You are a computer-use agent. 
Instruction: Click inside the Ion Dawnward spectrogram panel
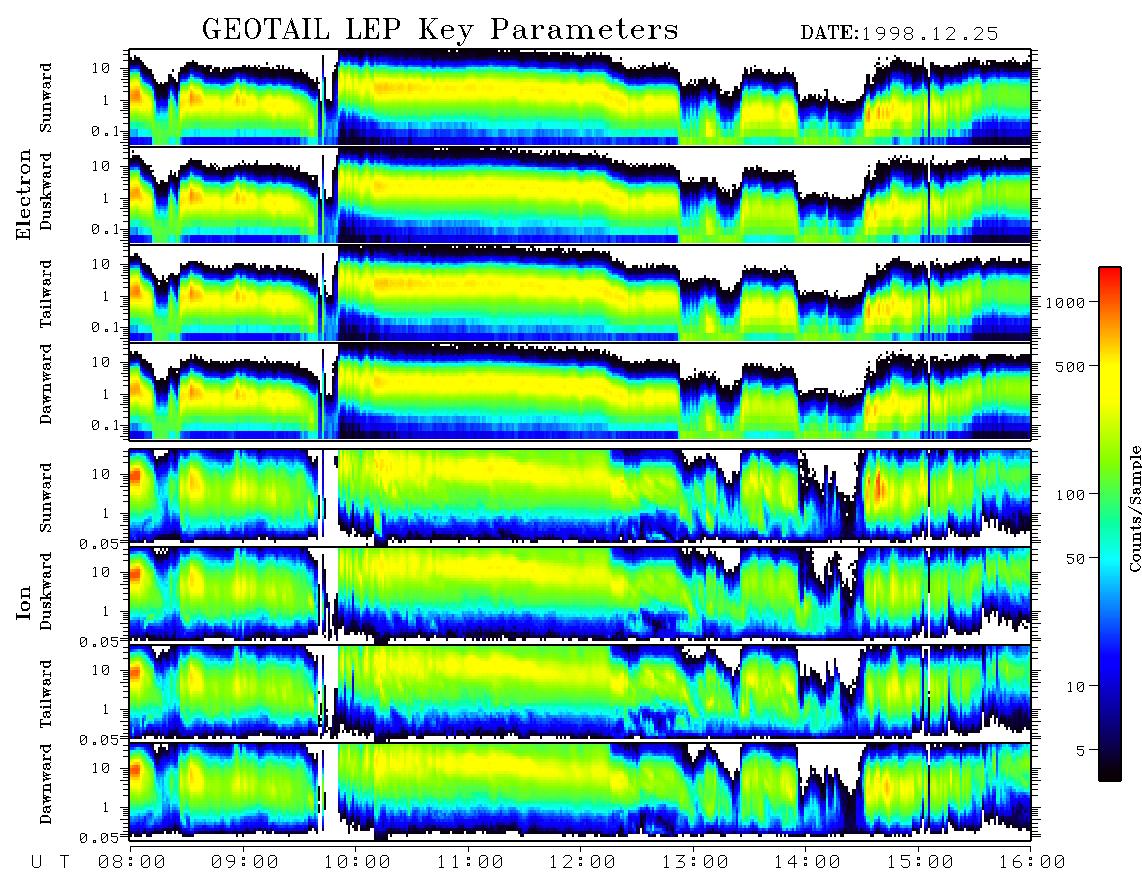(580, 792)
